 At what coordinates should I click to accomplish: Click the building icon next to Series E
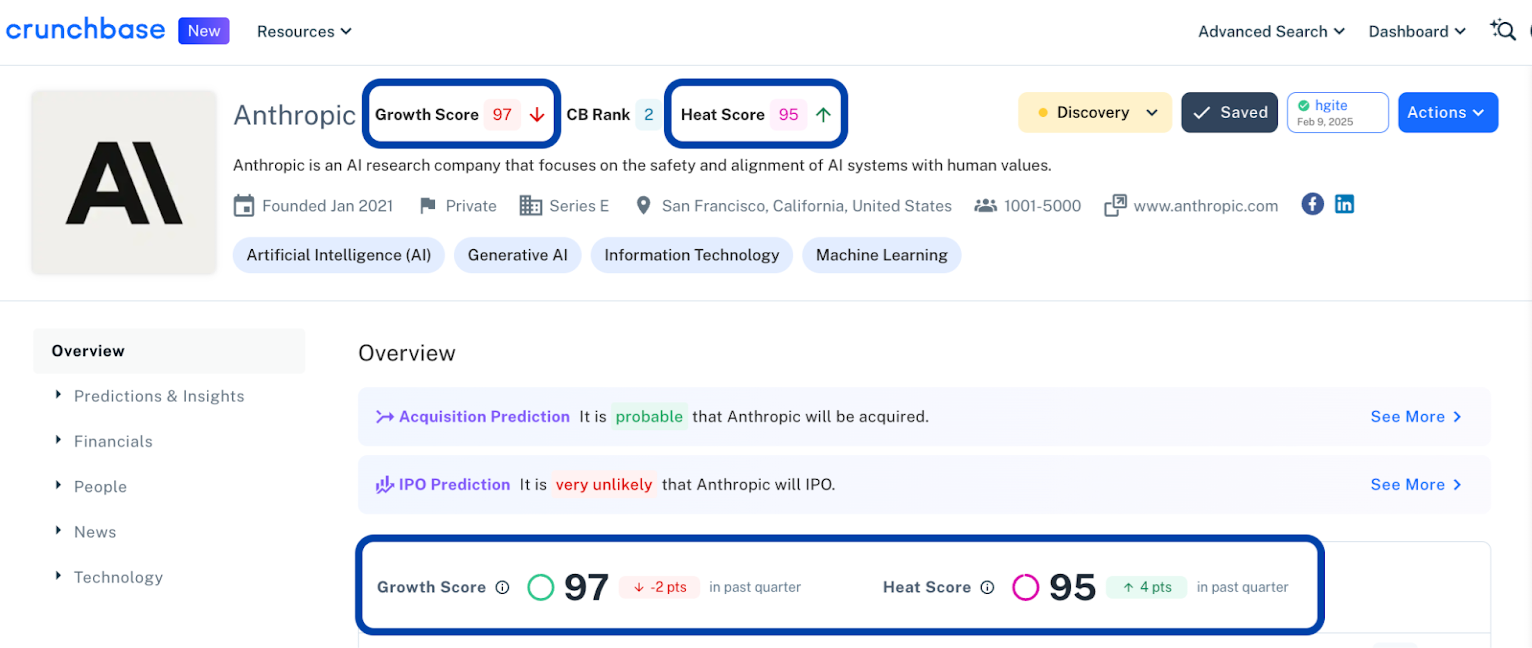pyautogui.click(x=531, y=206)
